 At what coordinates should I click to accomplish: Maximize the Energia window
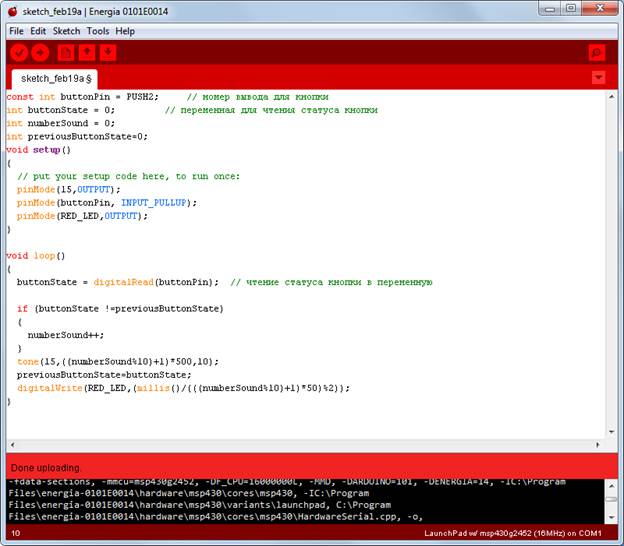(571, 9)
